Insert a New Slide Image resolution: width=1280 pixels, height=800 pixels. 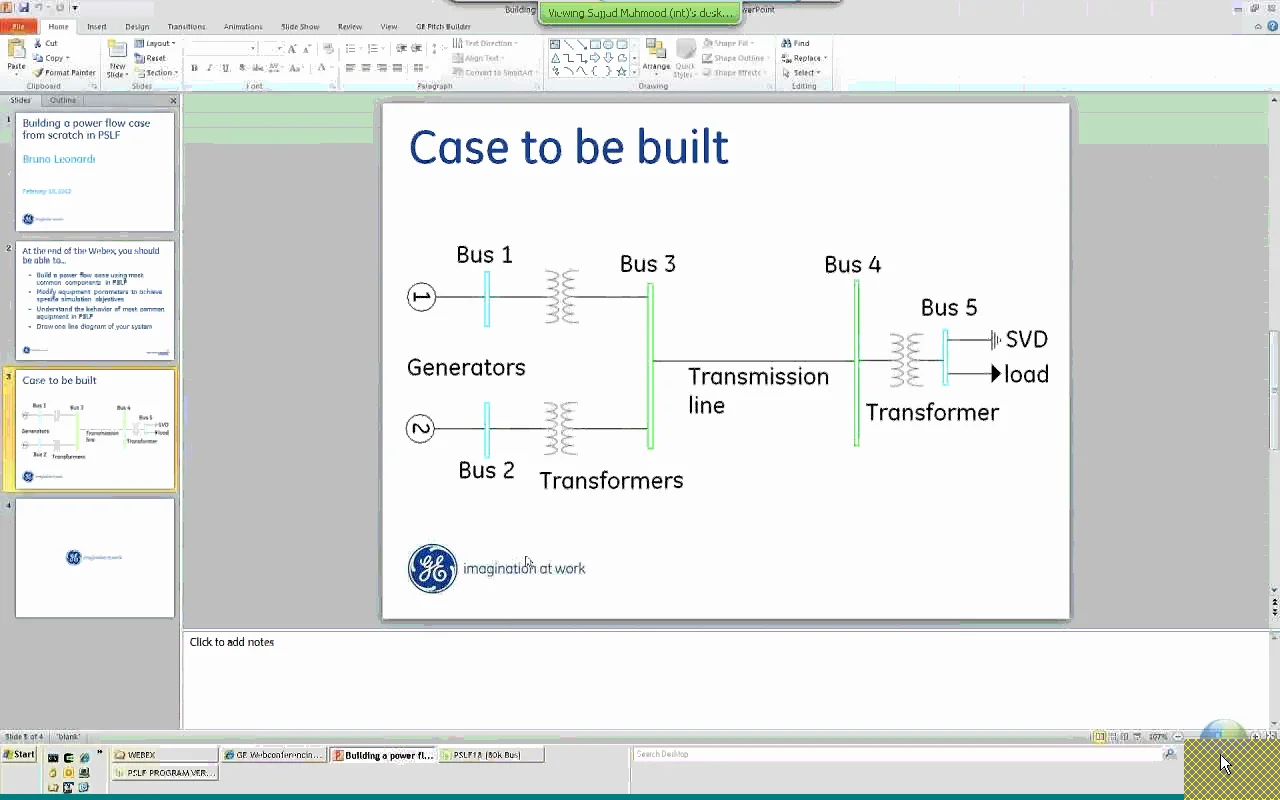coord(117,59)
